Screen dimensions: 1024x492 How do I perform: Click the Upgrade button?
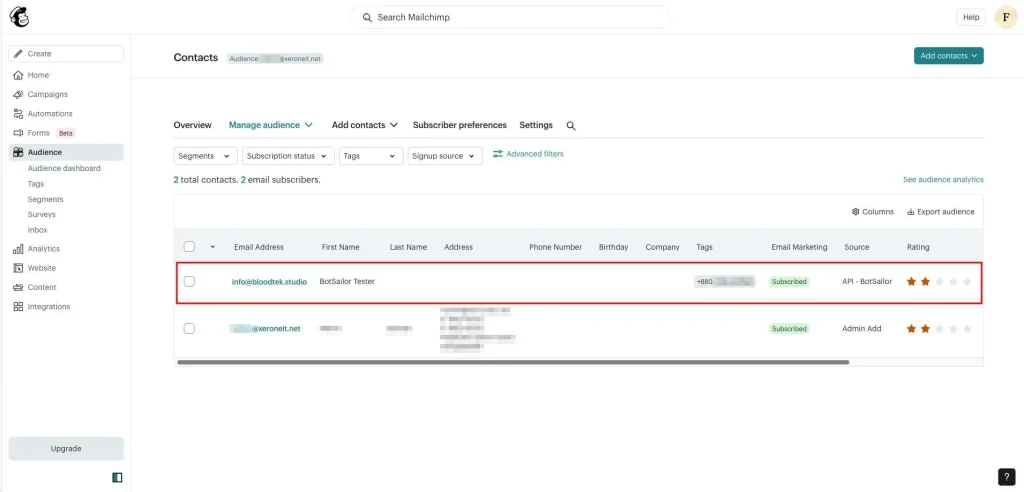tap(66, 449)
